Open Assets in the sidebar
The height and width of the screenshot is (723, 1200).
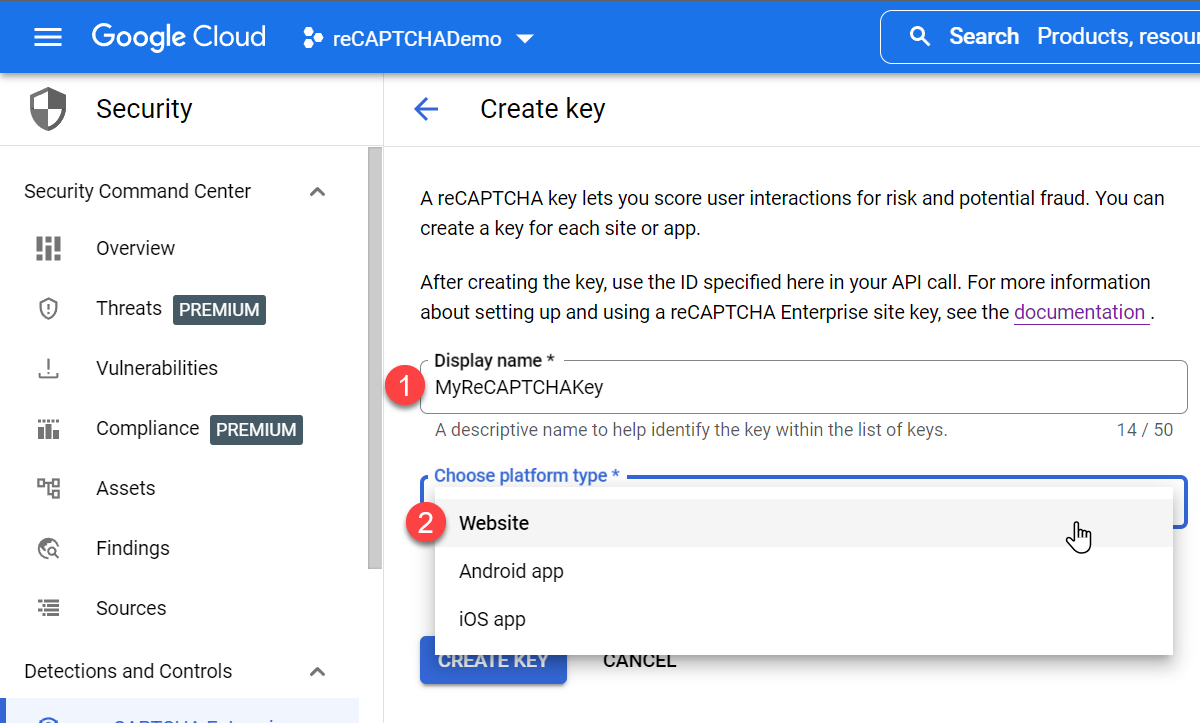[x=125, y=488]
